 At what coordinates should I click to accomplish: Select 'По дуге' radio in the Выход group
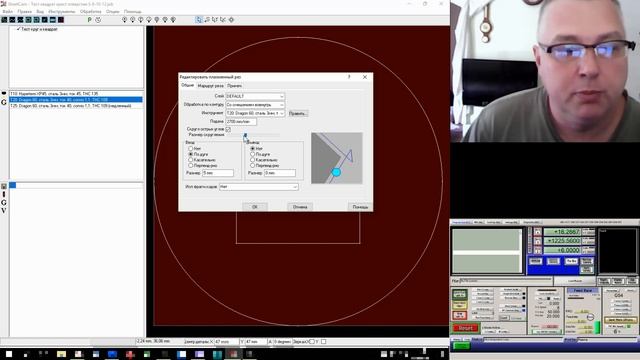coord(253,154)
